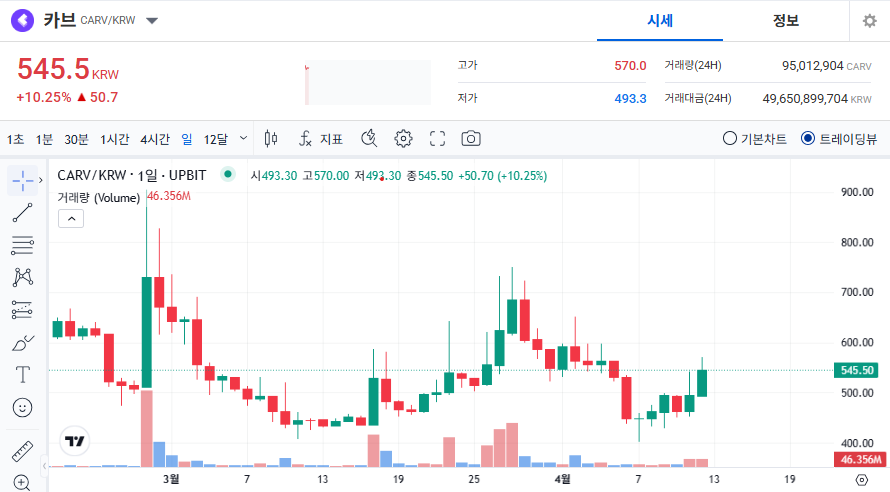
Task: Toggle fullscreen chart mode
Action: pos(437,138)
